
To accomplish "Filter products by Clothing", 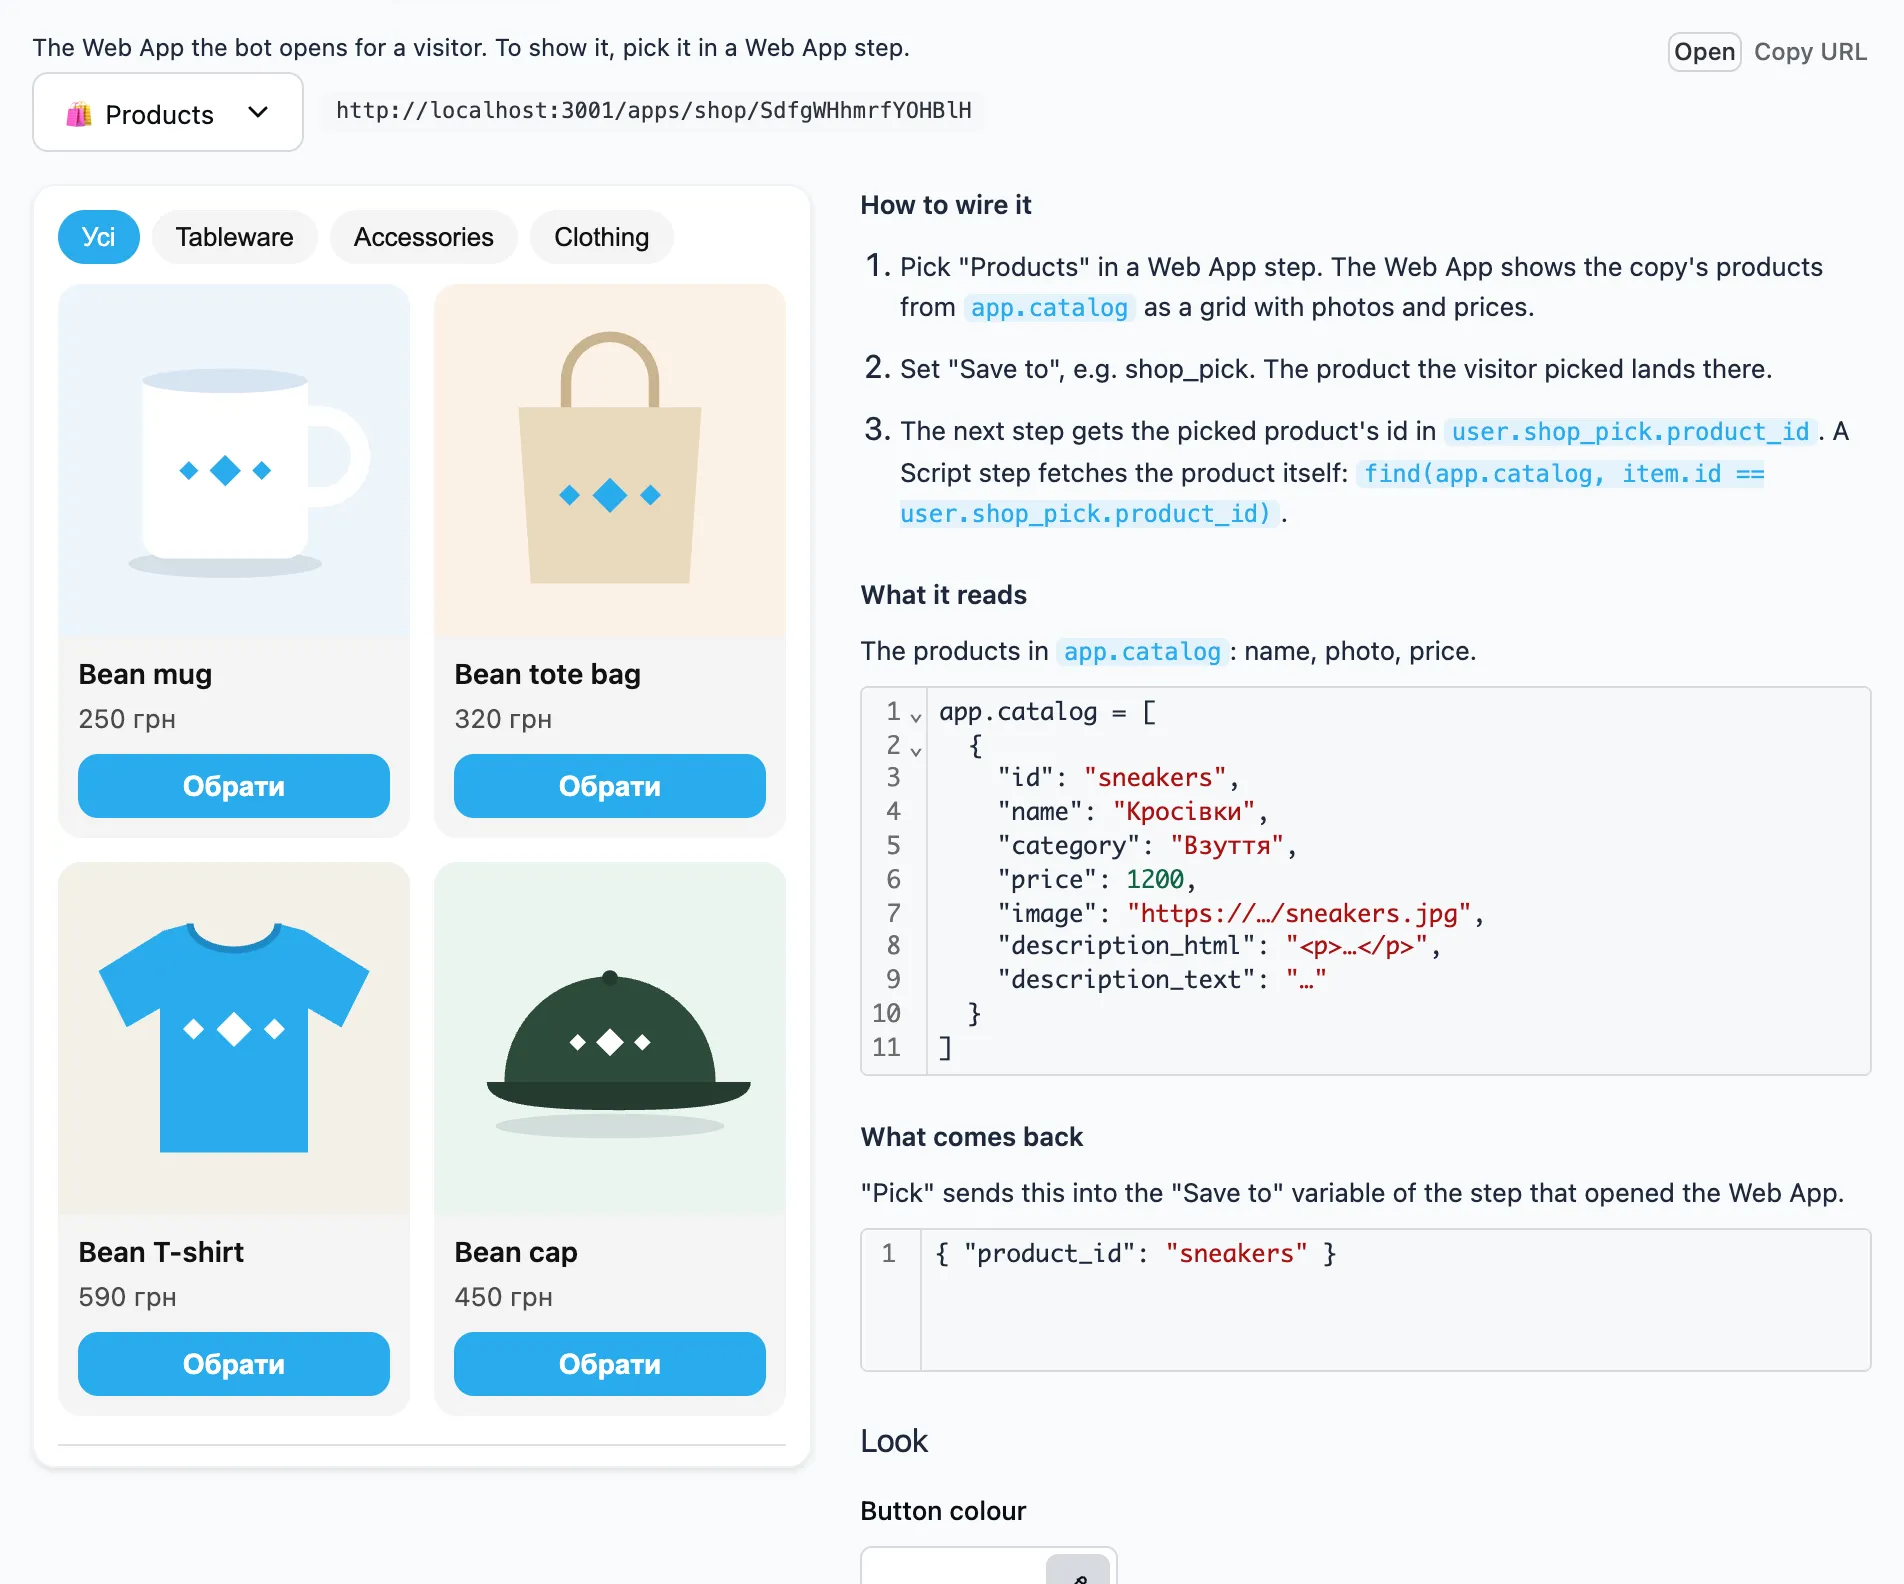I will (602, 237).
